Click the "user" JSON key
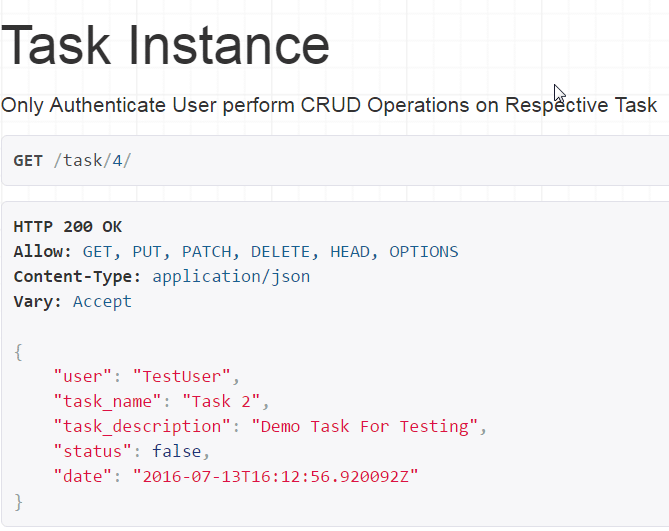Viewport: 669px width, 531px height. click(x=83, y=377)
